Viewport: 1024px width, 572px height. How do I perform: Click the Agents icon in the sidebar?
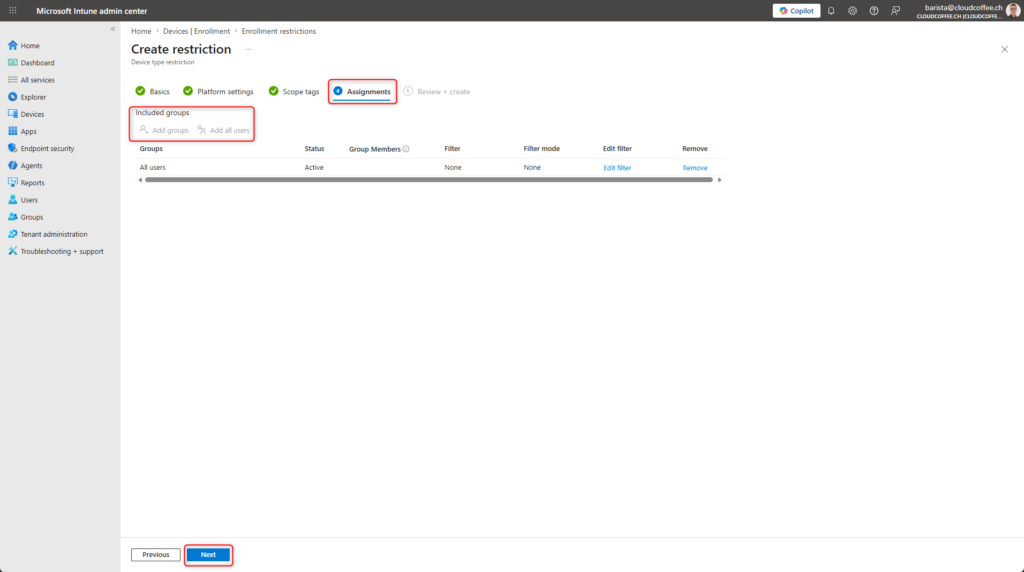tap(12, 165)
